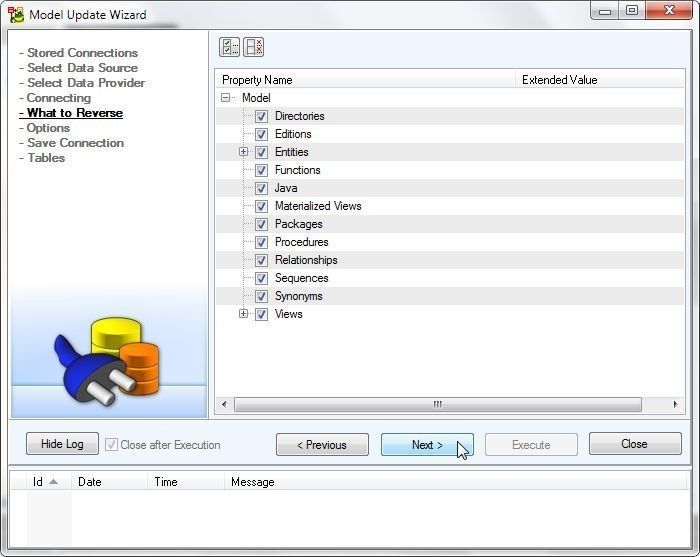Viewport: 700px width, 557px height.
Task: Uncheck the Directories checkbox
Action: [261, 116]
